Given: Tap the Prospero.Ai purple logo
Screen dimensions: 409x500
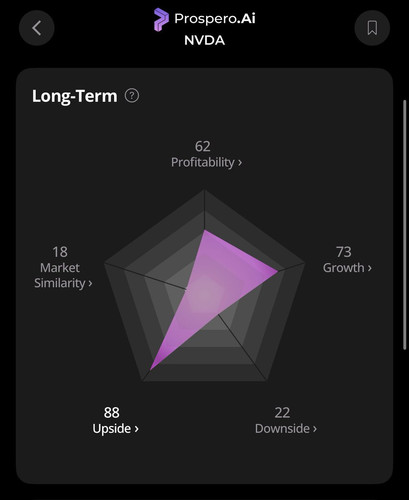Looking at the screenshot, I should 161,19.
